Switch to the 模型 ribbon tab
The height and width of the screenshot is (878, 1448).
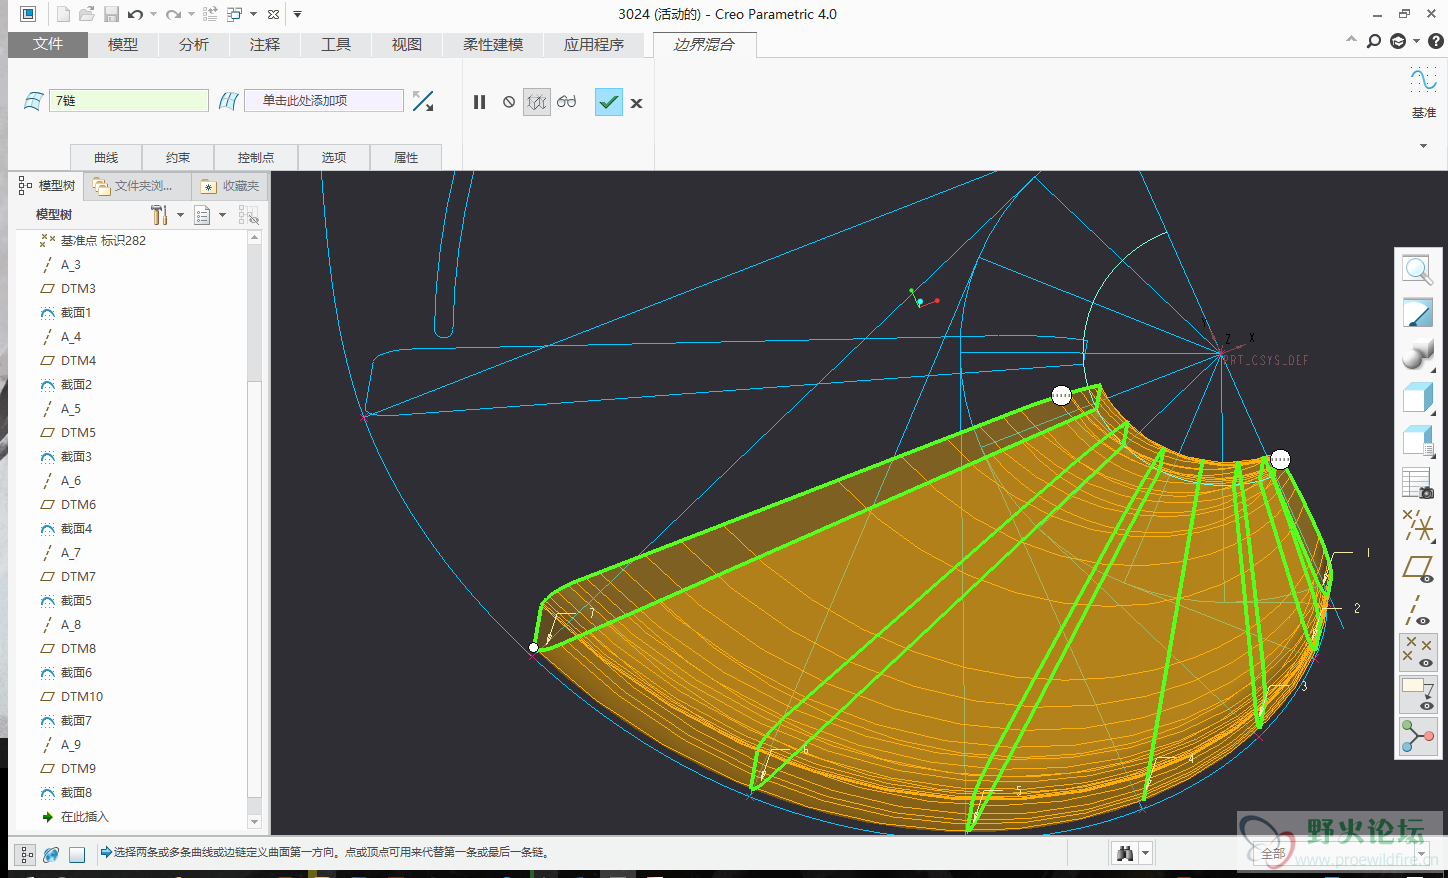click(x=123, y=44)
